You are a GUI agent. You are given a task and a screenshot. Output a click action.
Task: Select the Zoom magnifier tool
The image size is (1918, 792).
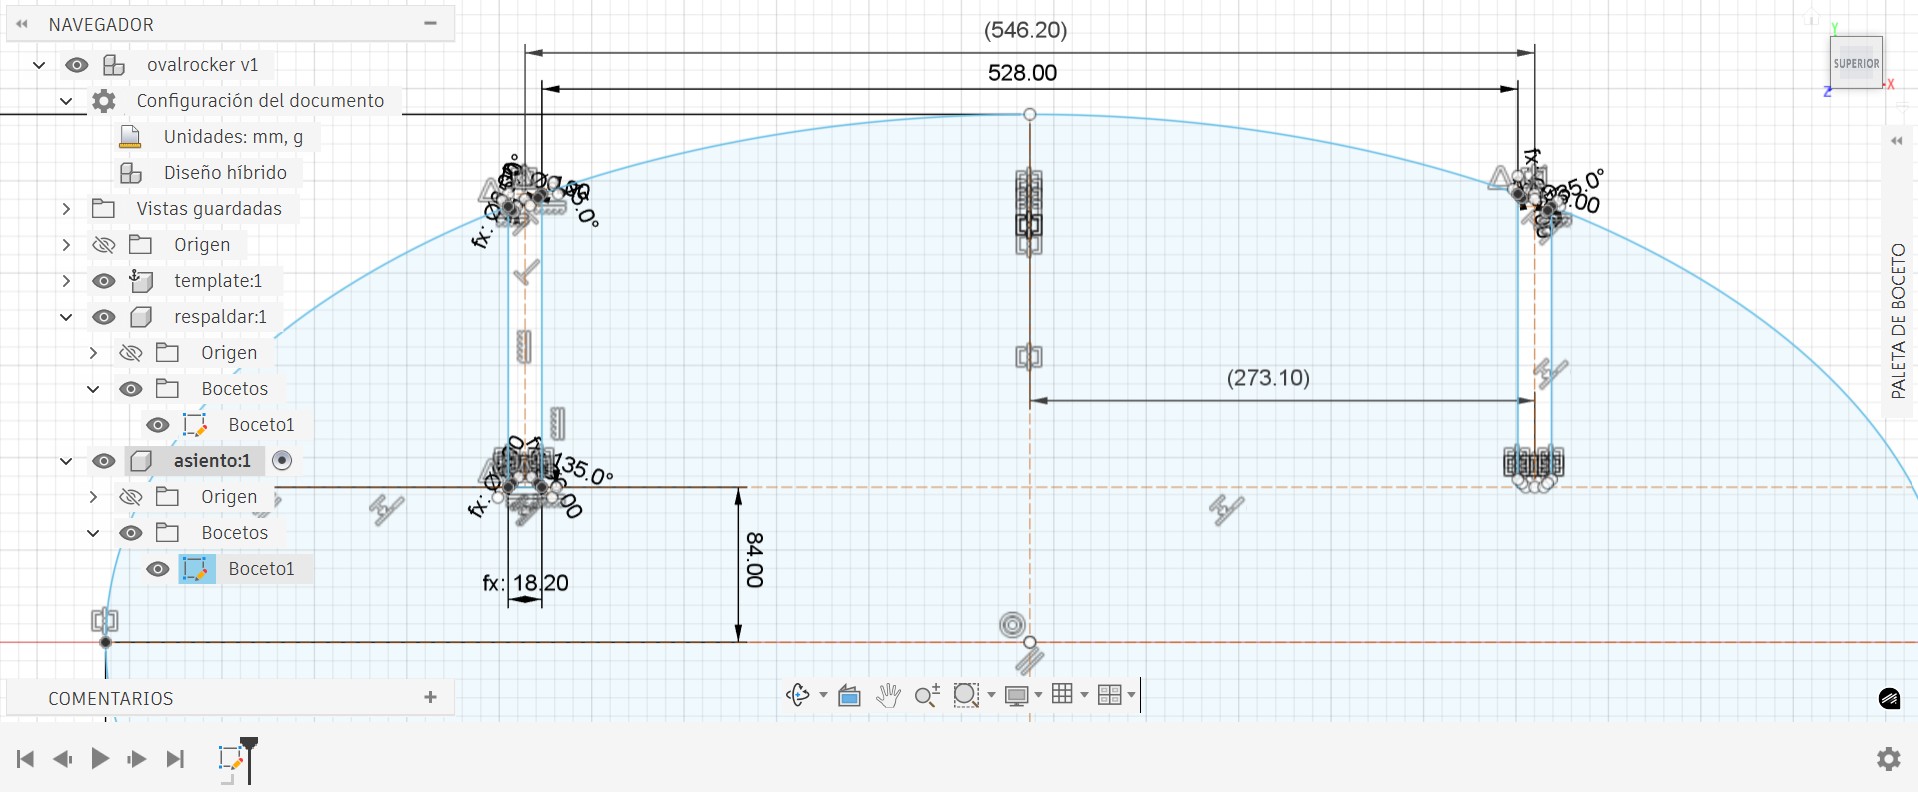(x=927, y=695)
